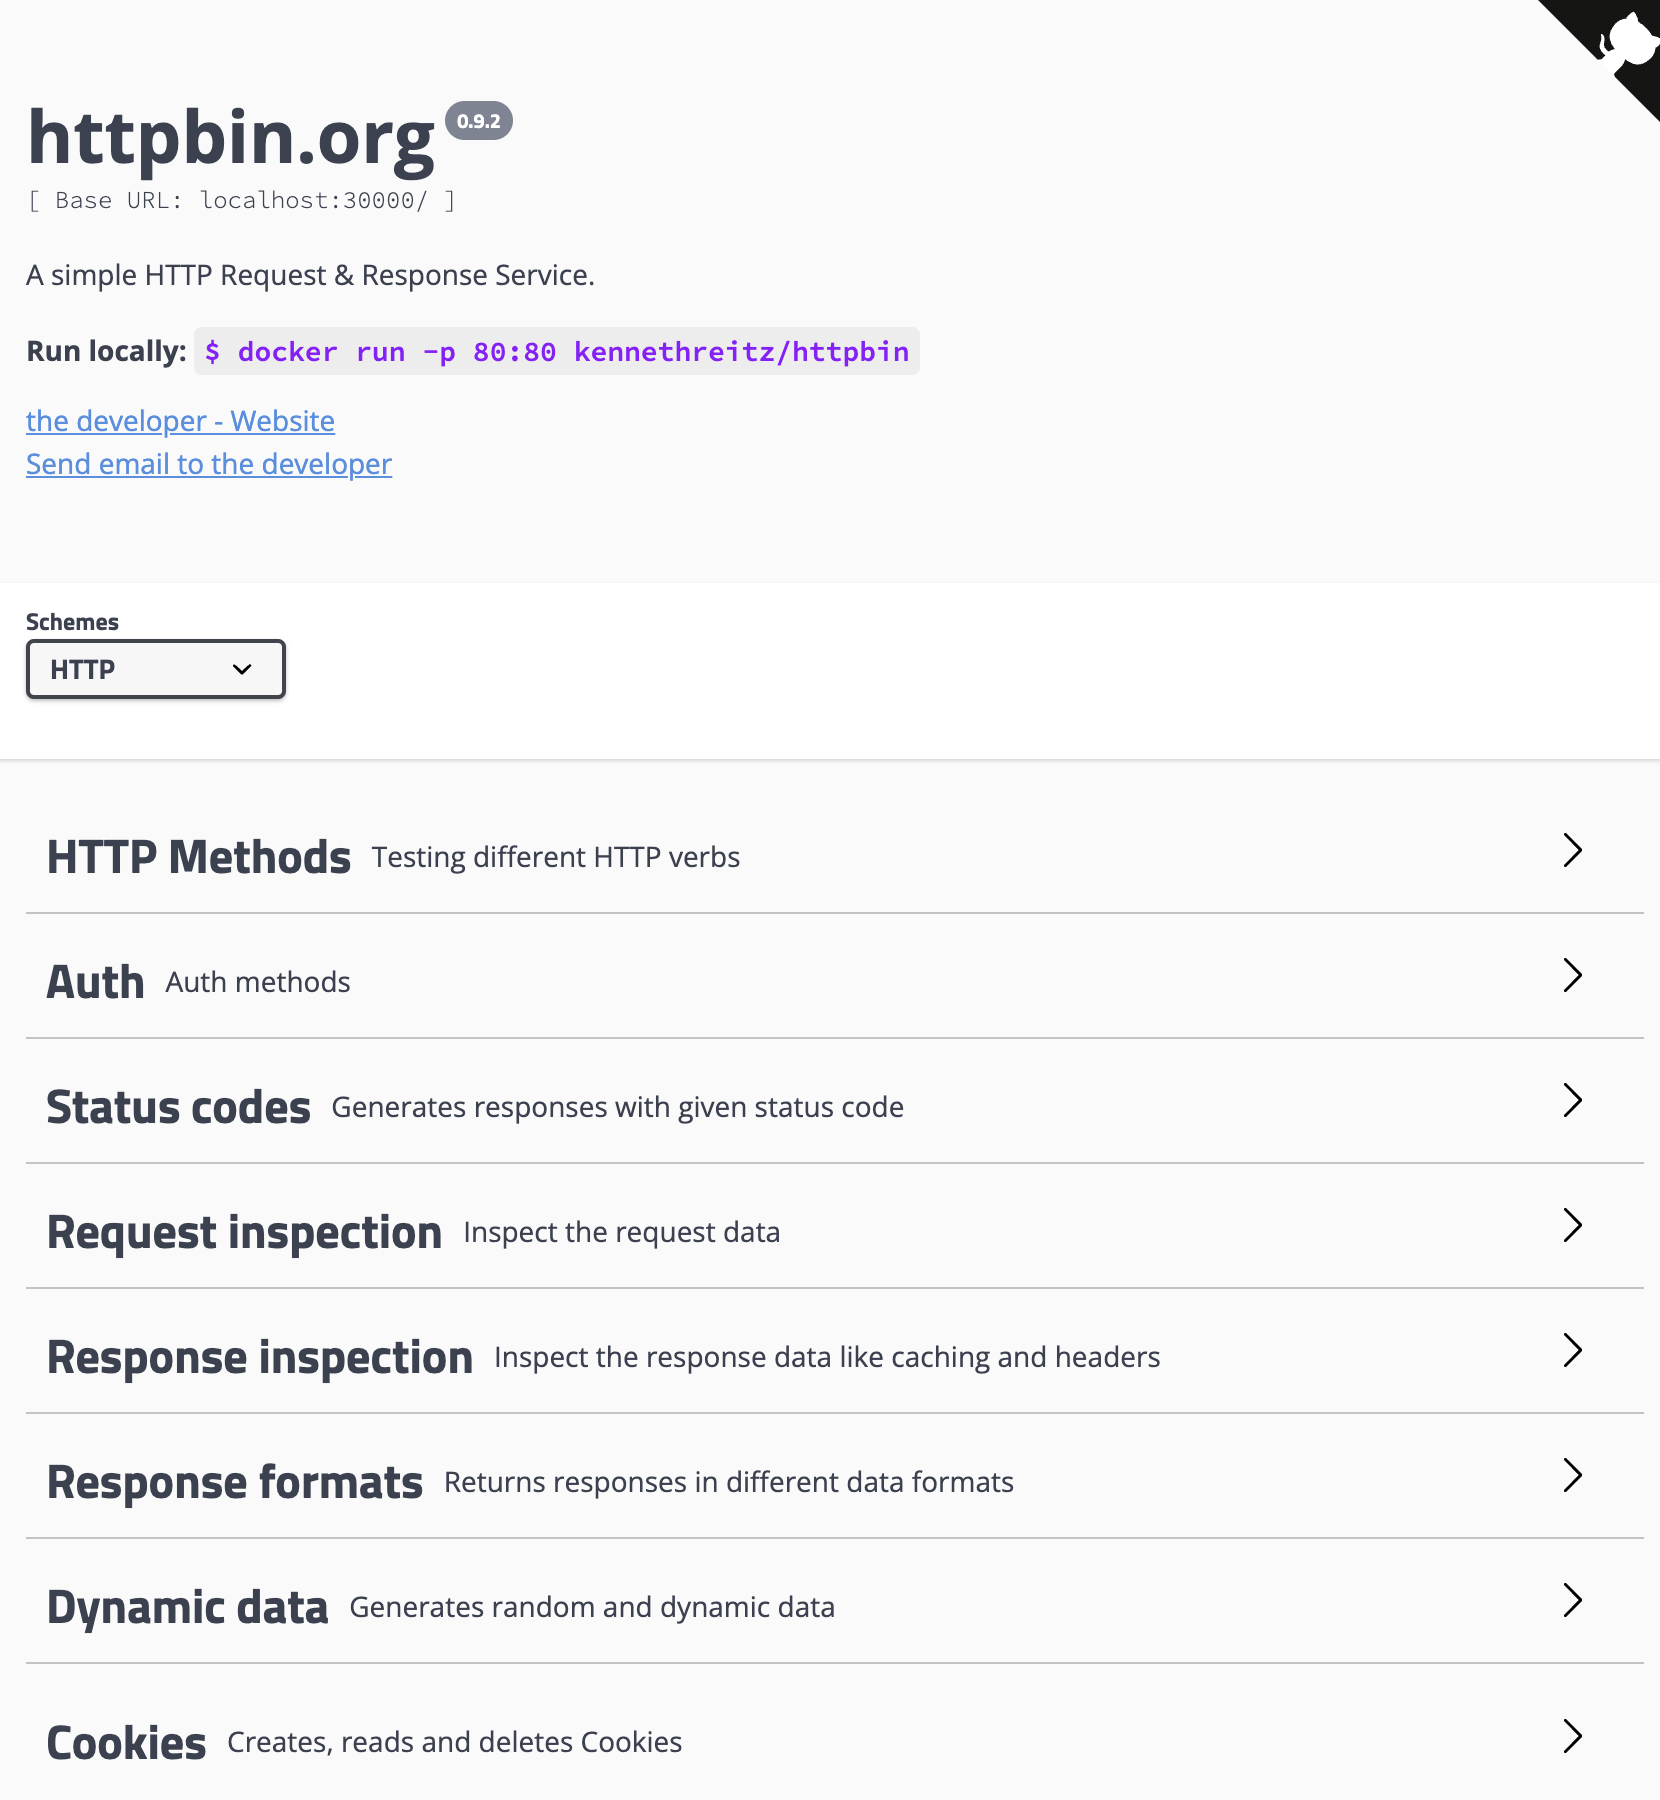This screenshot has width=1660, height=1800.
Task: Click the httpbin.org title
Action: point(231,138)
